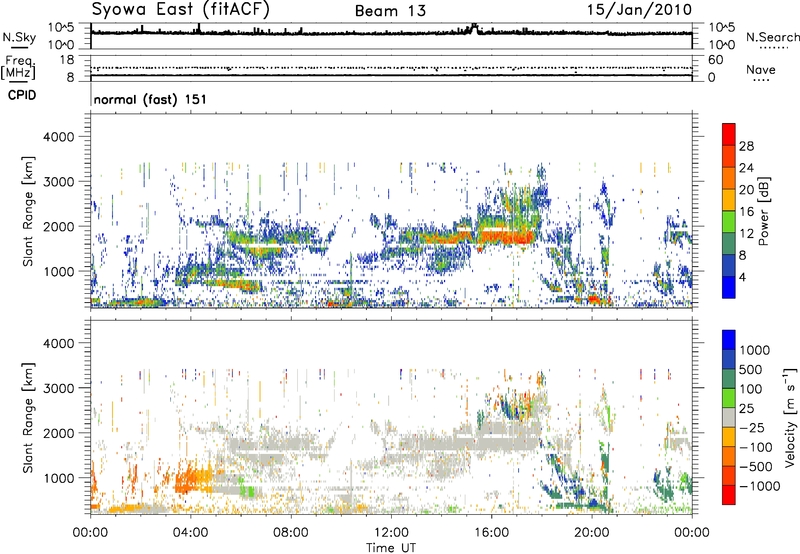800x554 pixels.
Task: Select the 'Beam 13' header label
Action: coord(390,11)
